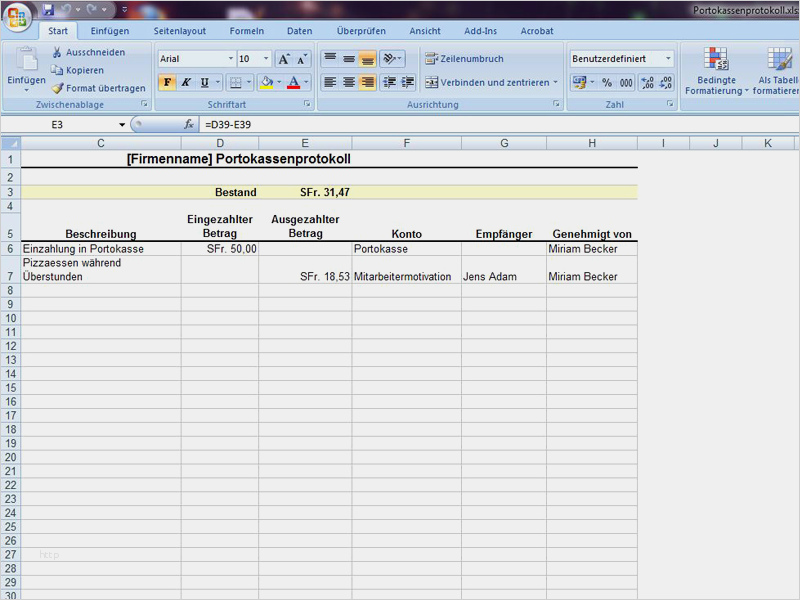Select cell containing Mitarbeitermotivation
This screenshot has width=800, height=600.
[405, 276]
